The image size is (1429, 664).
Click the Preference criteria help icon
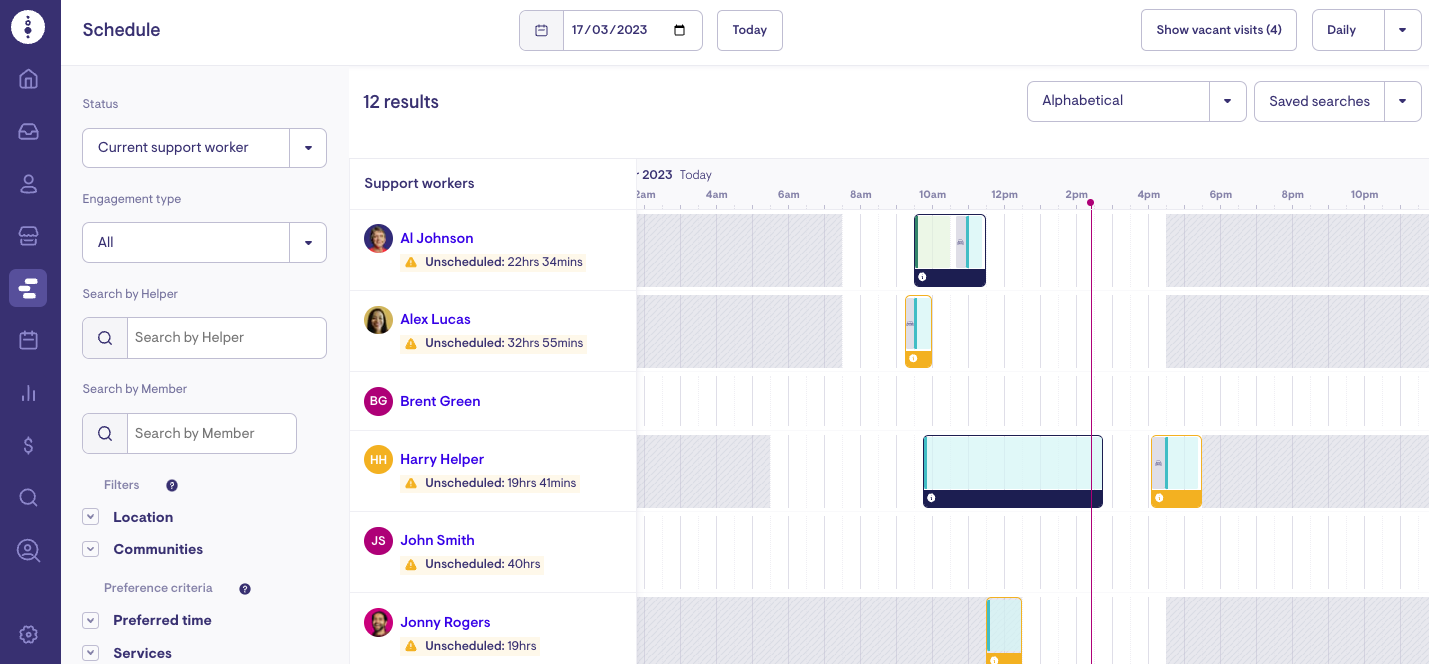coord(245,589)
